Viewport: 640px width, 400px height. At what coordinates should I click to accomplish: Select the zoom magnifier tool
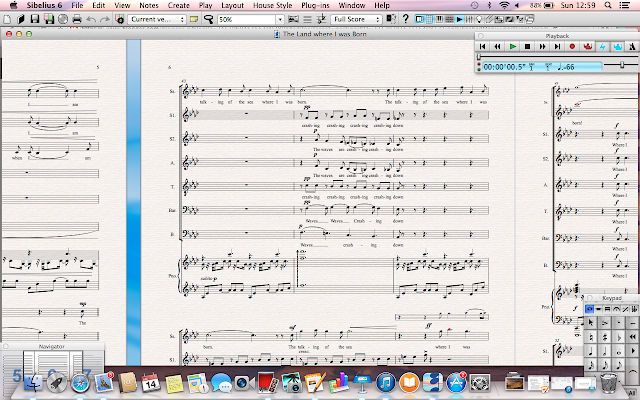[x=209, y=19]
